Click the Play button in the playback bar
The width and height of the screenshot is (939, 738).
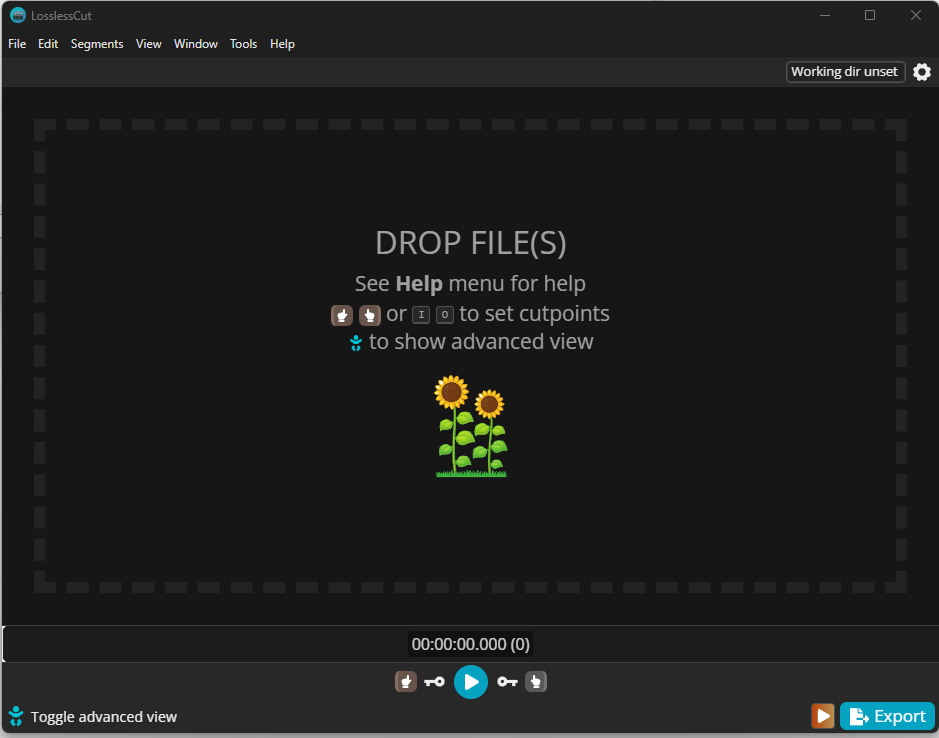[x=471, y=682]
